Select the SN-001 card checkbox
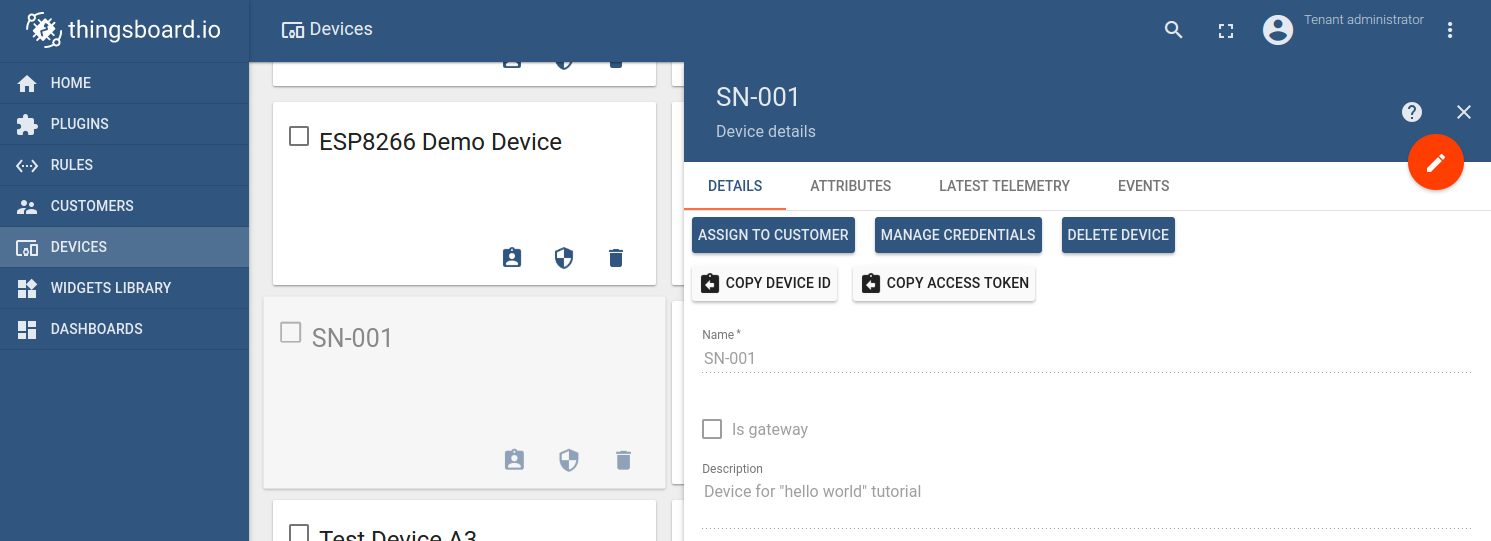Screen dimensions: 1491x541 point(291,332)
